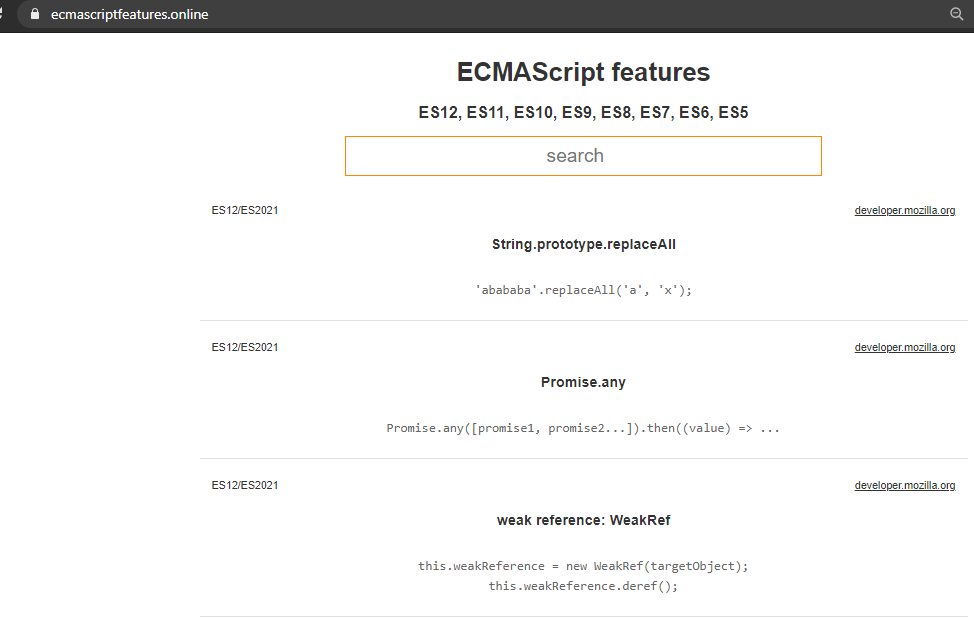The height and width of the screenshot is (619, 974).
Task: Click the ES12/ES2021 label on the replaceAll card
Action: (x=244, y=210)
